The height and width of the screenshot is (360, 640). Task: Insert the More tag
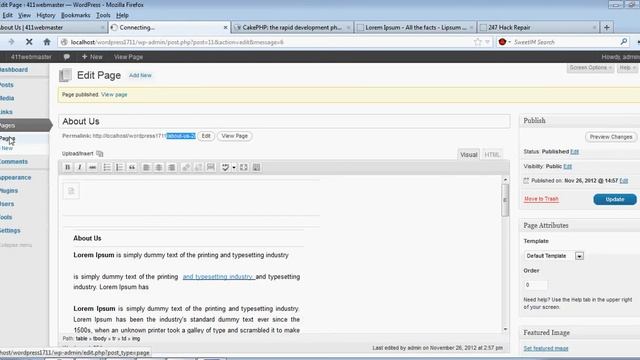point(211,167)
